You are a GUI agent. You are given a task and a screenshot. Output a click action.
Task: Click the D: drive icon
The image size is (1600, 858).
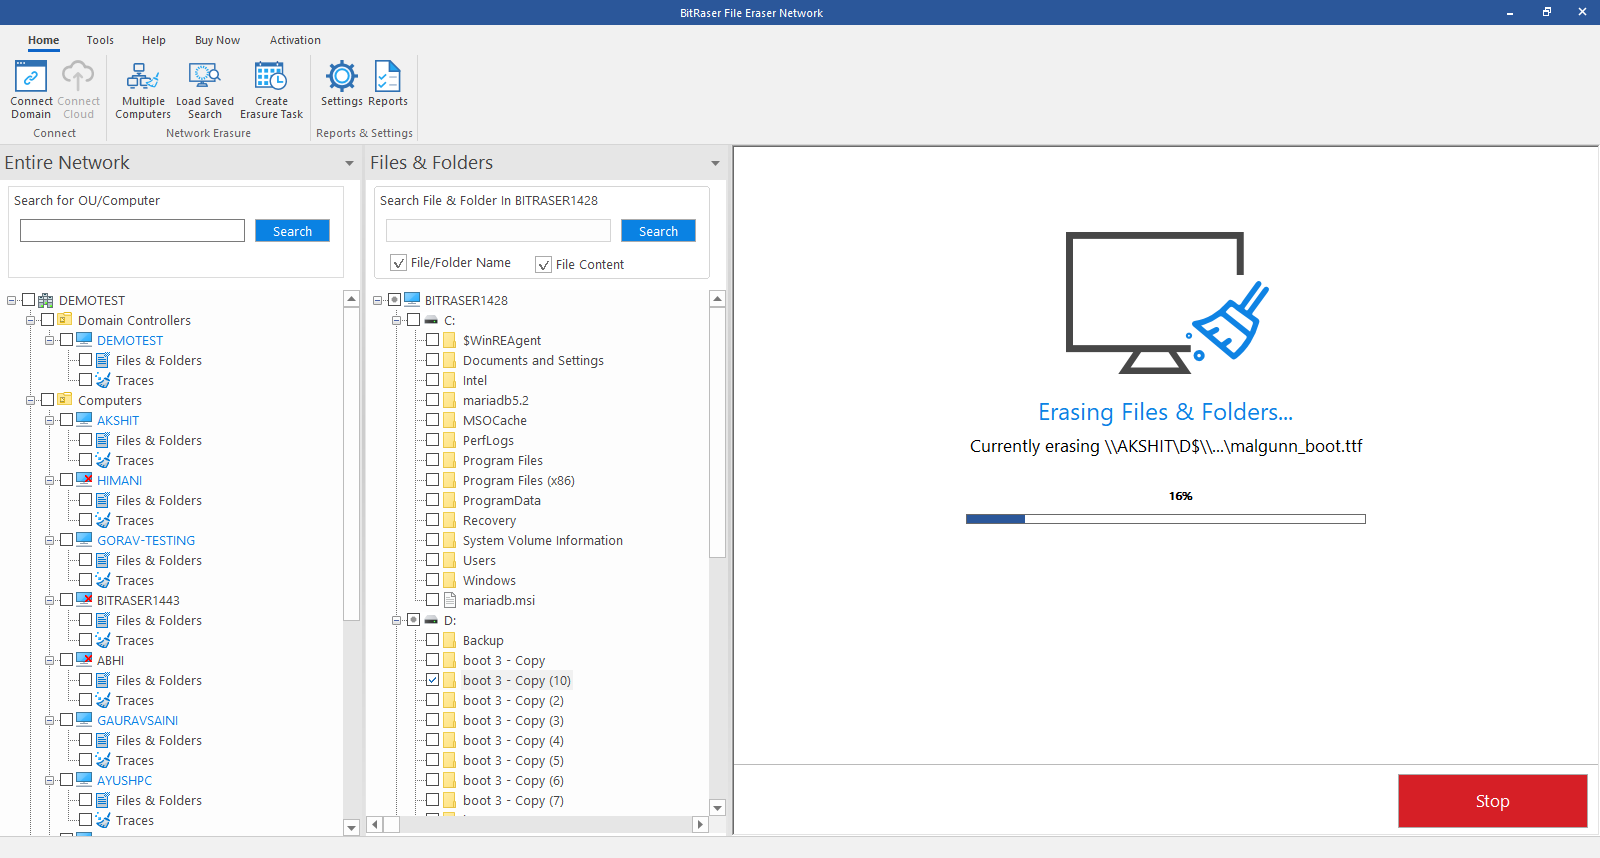click(x=431, y=620)
